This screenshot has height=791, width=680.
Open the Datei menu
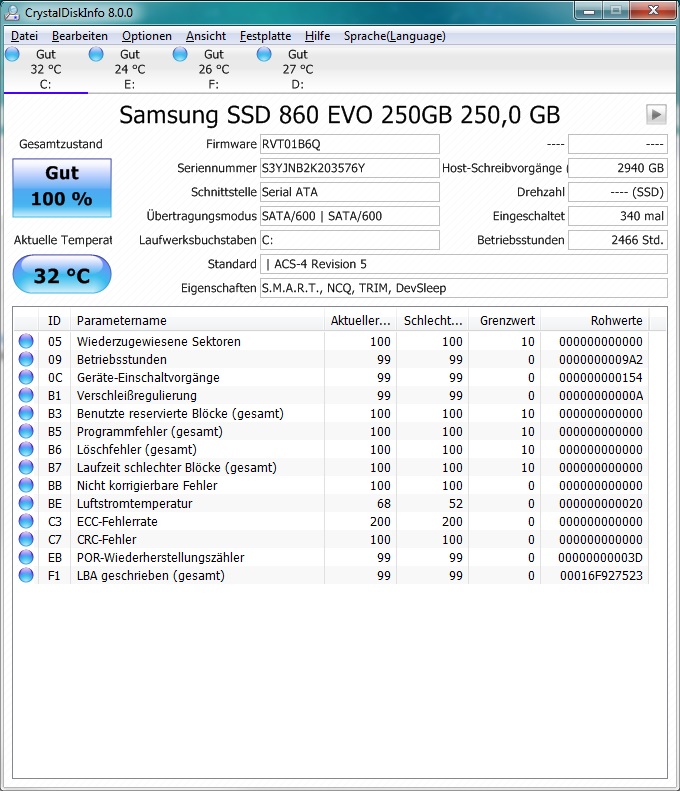24,36
